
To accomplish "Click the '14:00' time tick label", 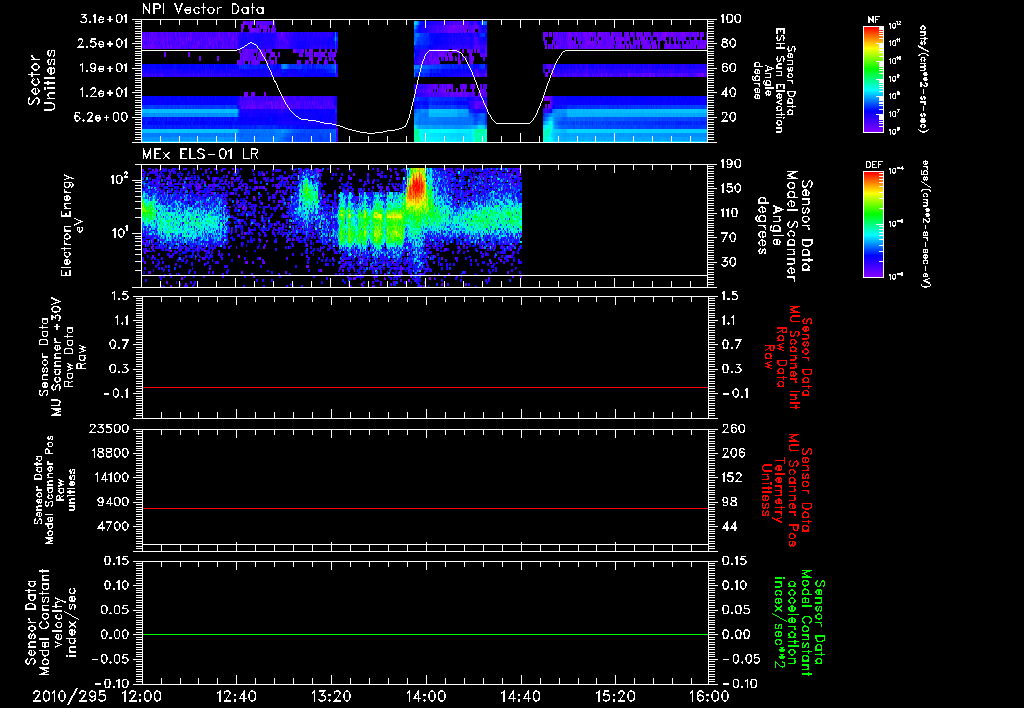I will (426, 697).
